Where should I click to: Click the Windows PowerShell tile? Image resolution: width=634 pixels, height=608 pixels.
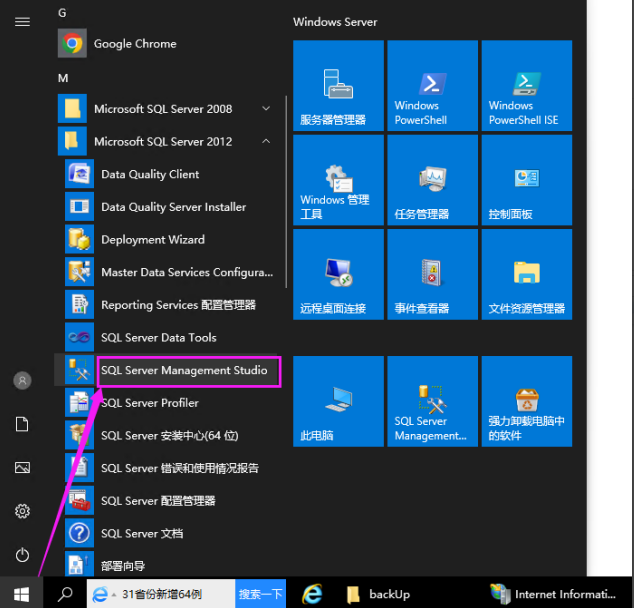tap(433, 86)
